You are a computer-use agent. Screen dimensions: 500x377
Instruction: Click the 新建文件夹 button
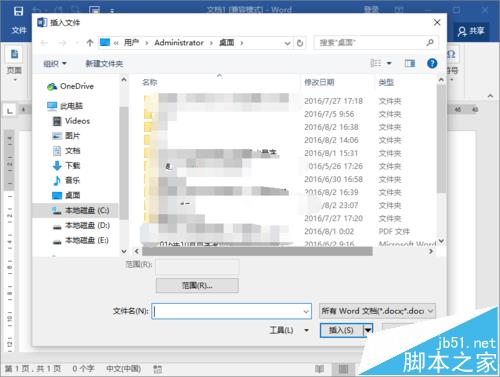104,64
